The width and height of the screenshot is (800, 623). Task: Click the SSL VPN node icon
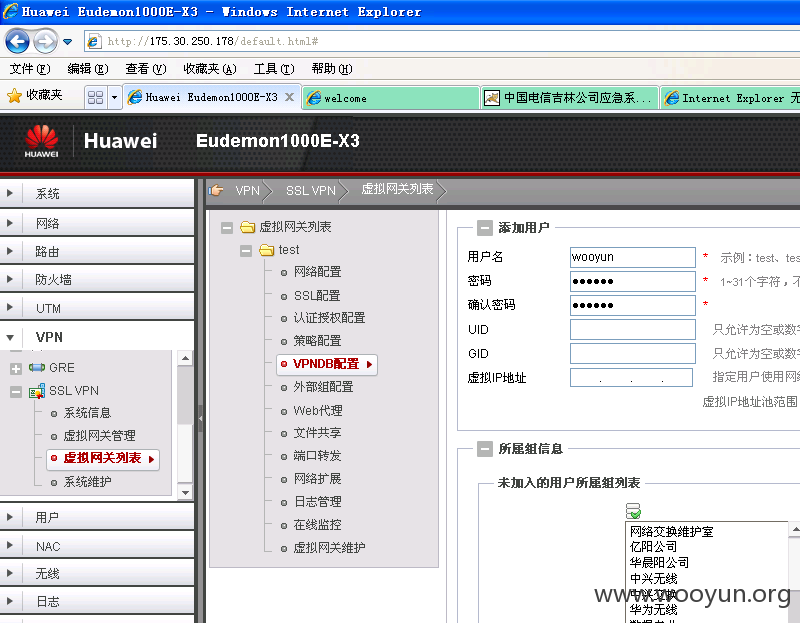coord(37,391)
